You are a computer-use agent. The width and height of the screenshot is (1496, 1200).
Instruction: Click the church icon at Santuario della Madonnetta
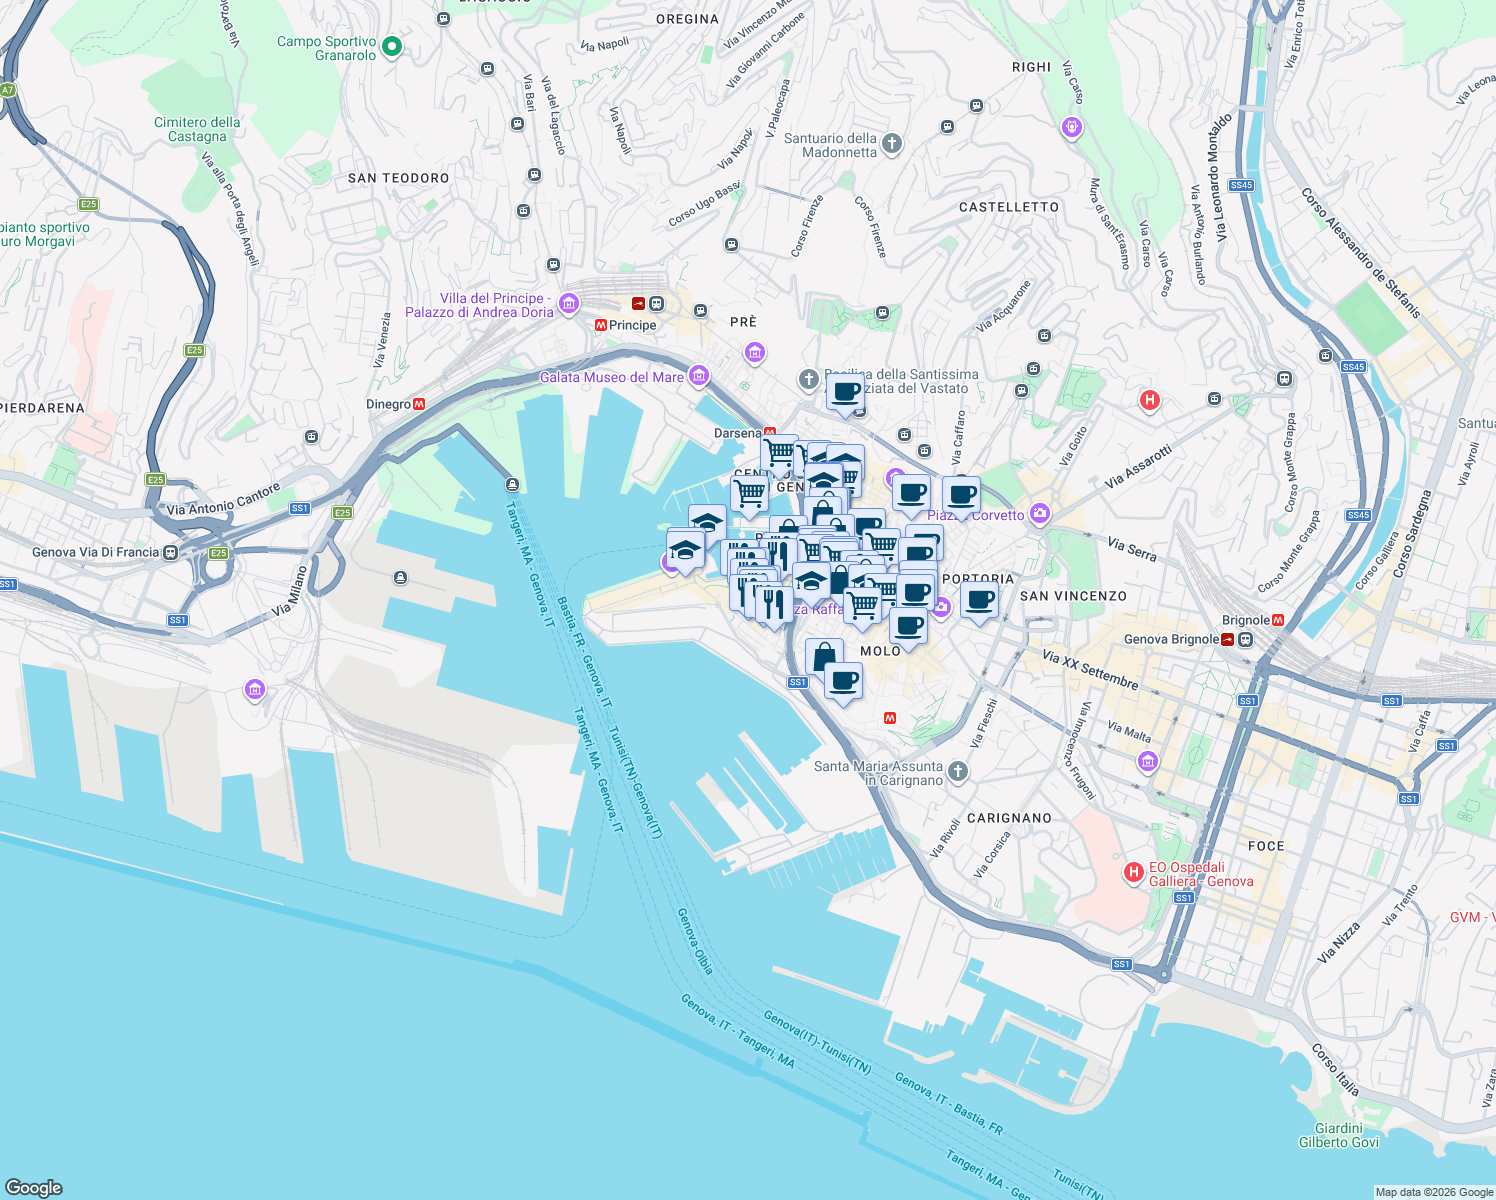pos(890,142)
